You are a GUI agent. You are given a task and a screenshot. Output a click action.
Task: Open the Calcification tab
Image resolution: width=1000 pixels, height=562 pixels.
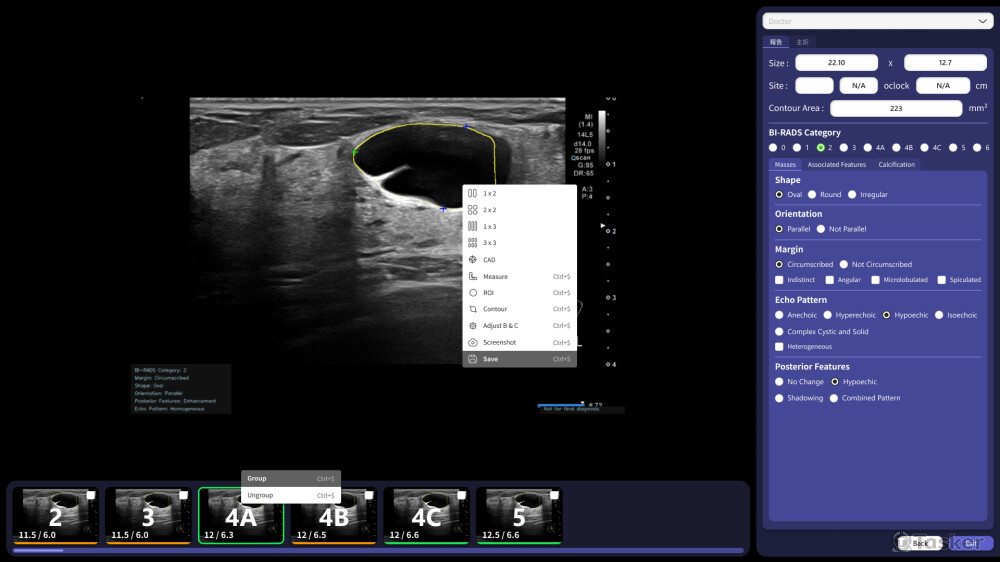click(896, 164)
